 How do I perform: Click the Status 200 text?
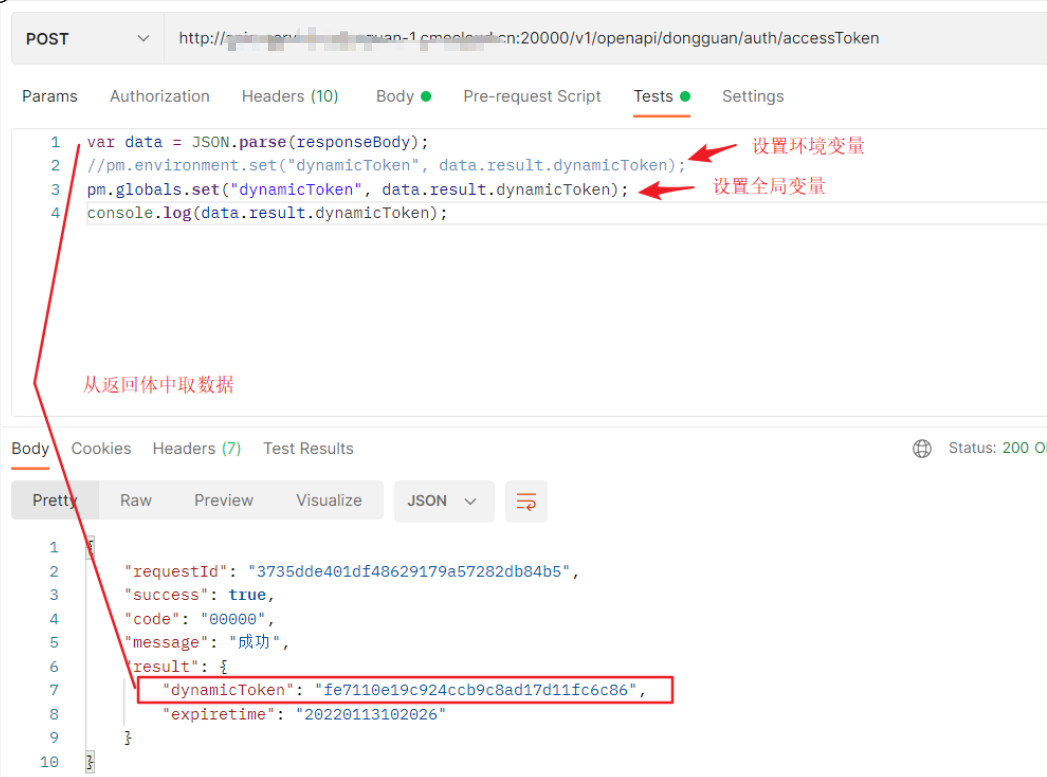[x=997, y=448]
